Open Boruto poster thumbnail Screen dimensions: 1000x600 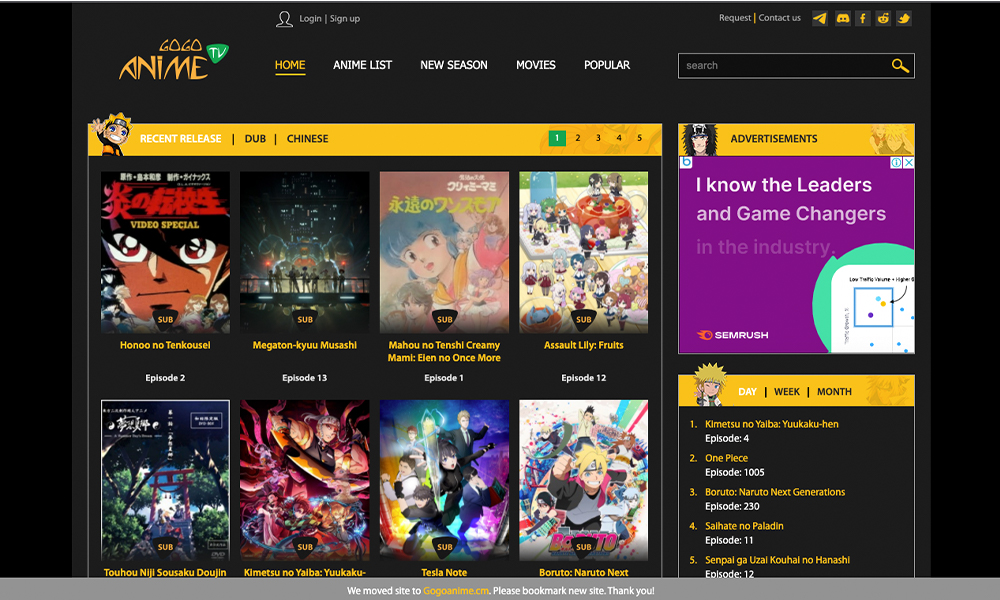pyautogui.click(x=584, y=480)
